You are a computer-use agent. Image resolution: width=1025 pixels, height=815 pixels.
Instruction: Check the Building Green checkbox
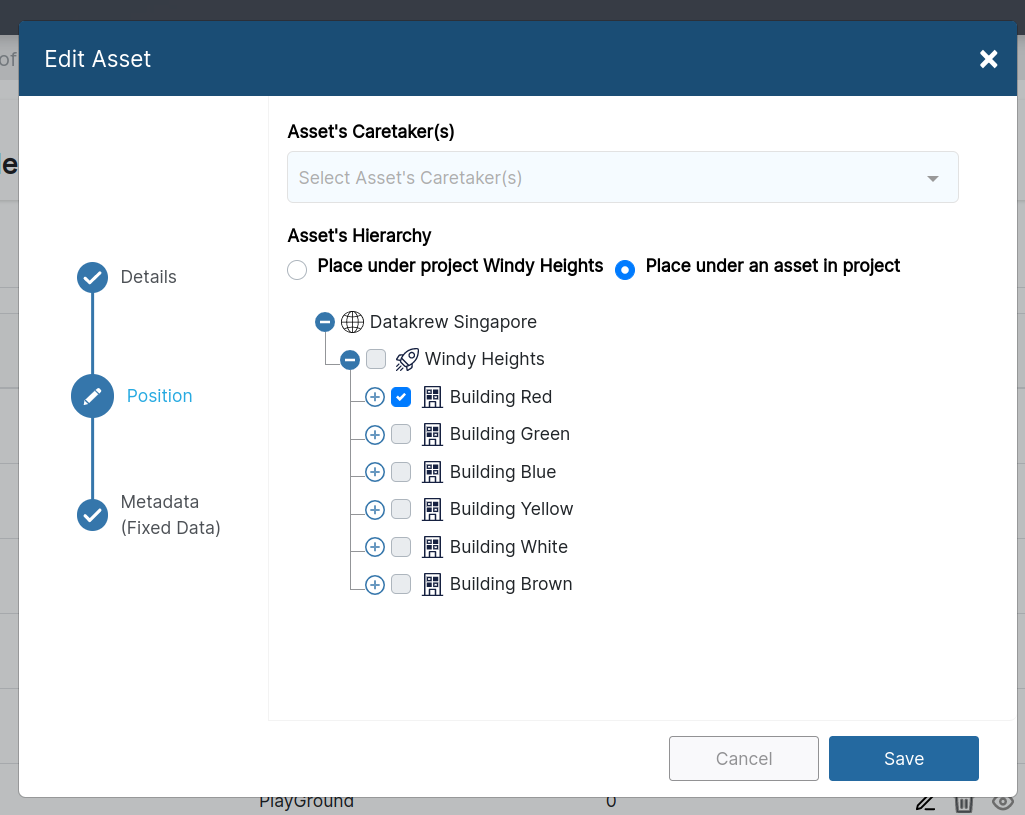tap(401, 434)
